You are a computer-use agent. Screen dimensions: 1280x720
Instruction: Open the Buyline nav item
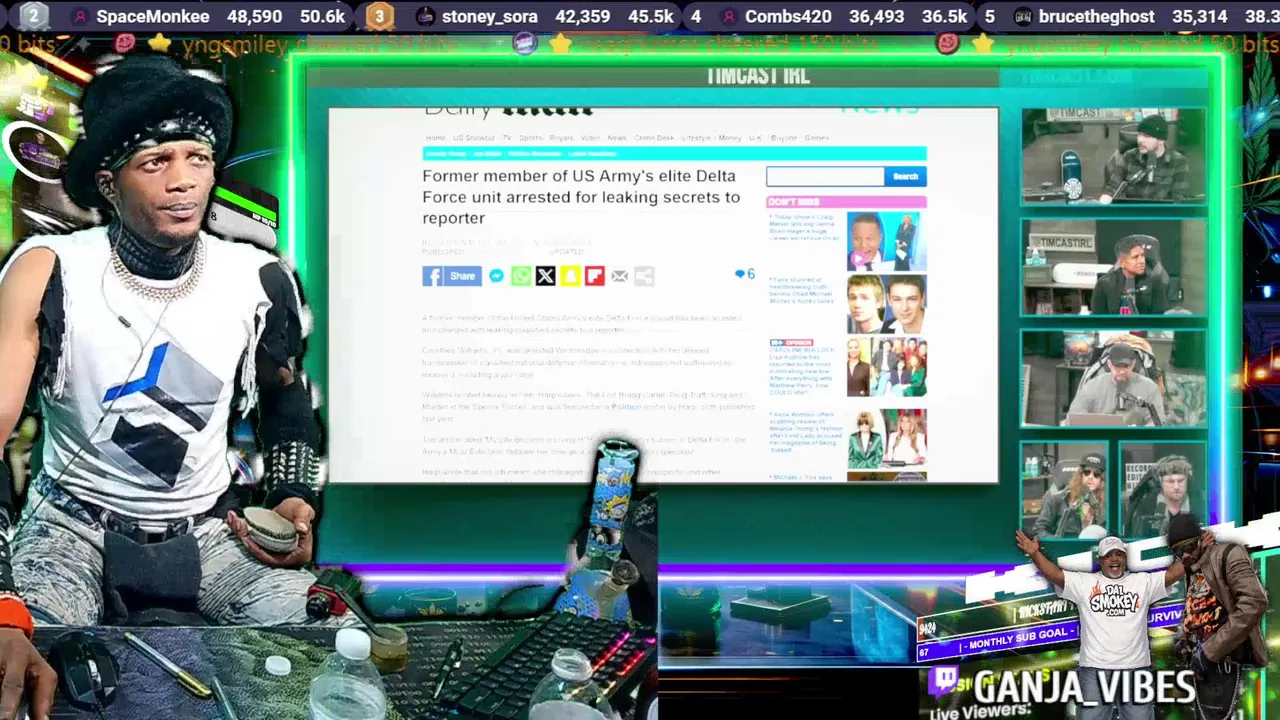pyautogui.click(x=784, y=138)
